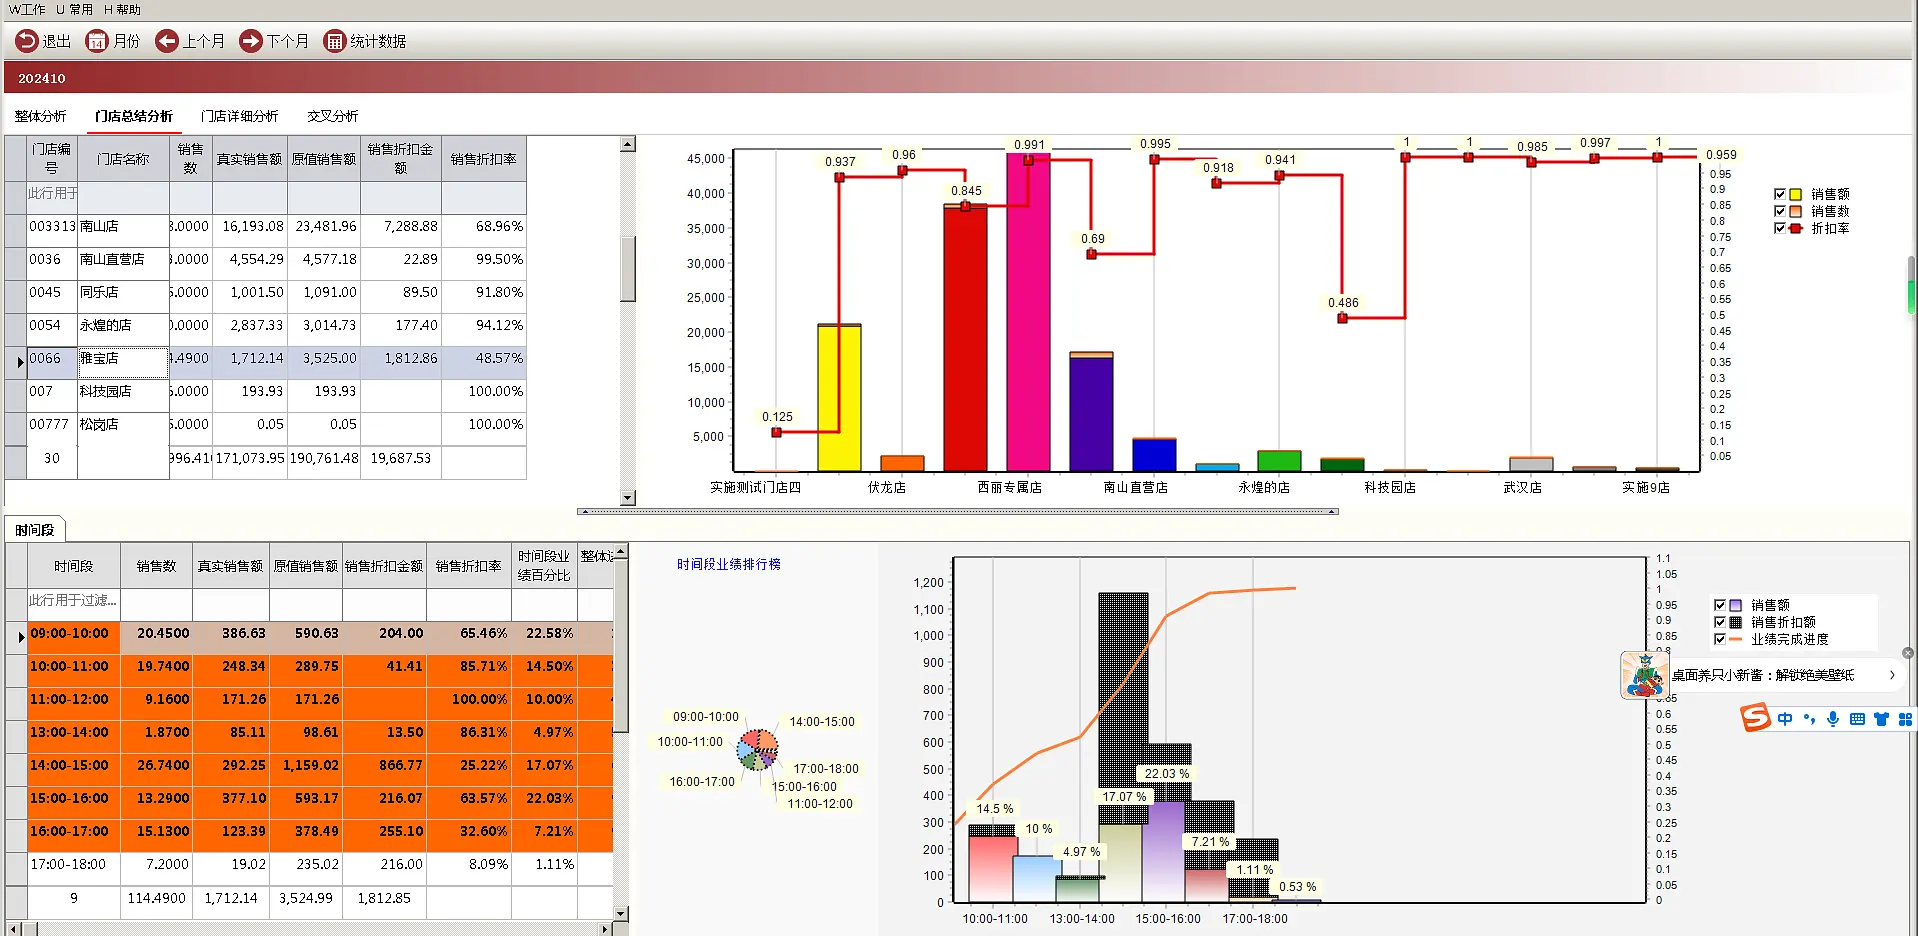The image size is (1918, 936).
Task: Sort by the 真实销售额 column in store table
Action: click(249, 159)
